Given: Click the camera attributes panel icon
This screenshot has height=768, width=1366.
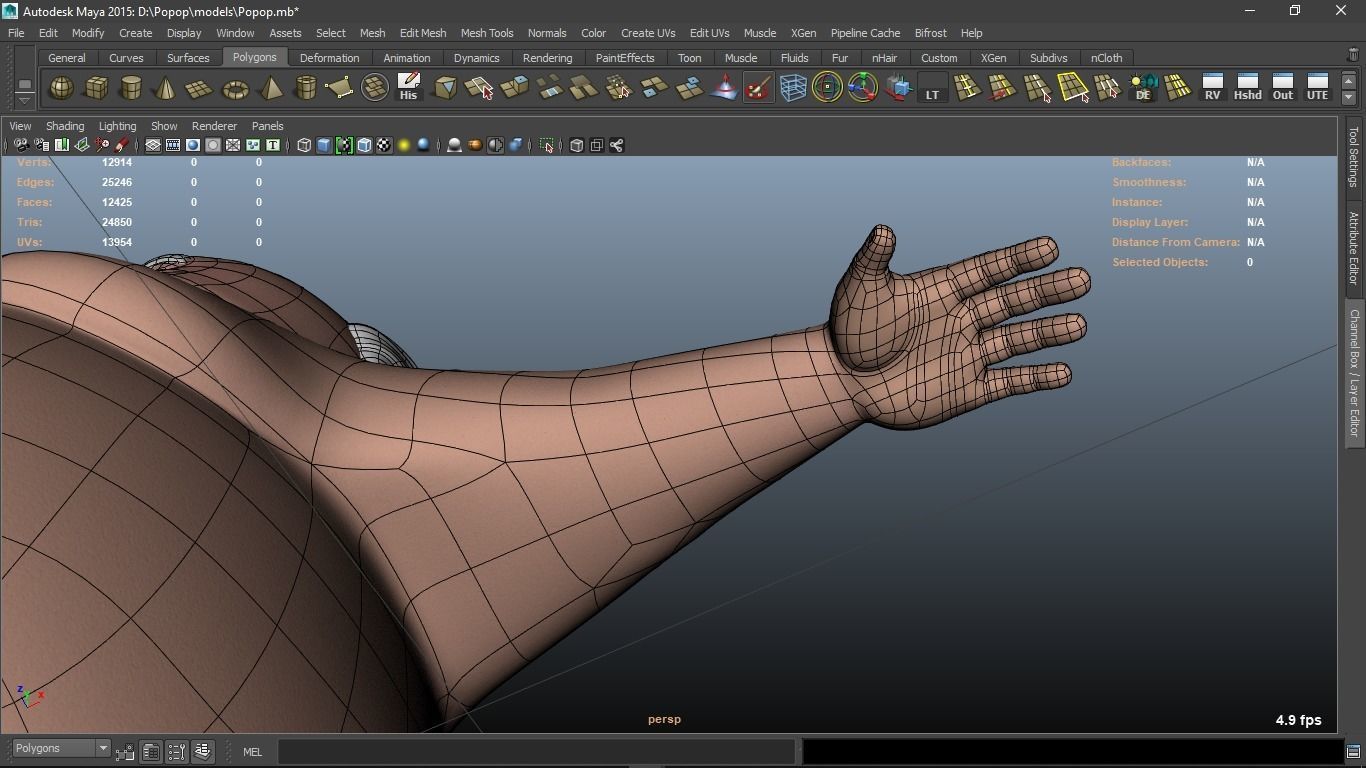Looking at the screenshot, I should (x=41, y=146).
